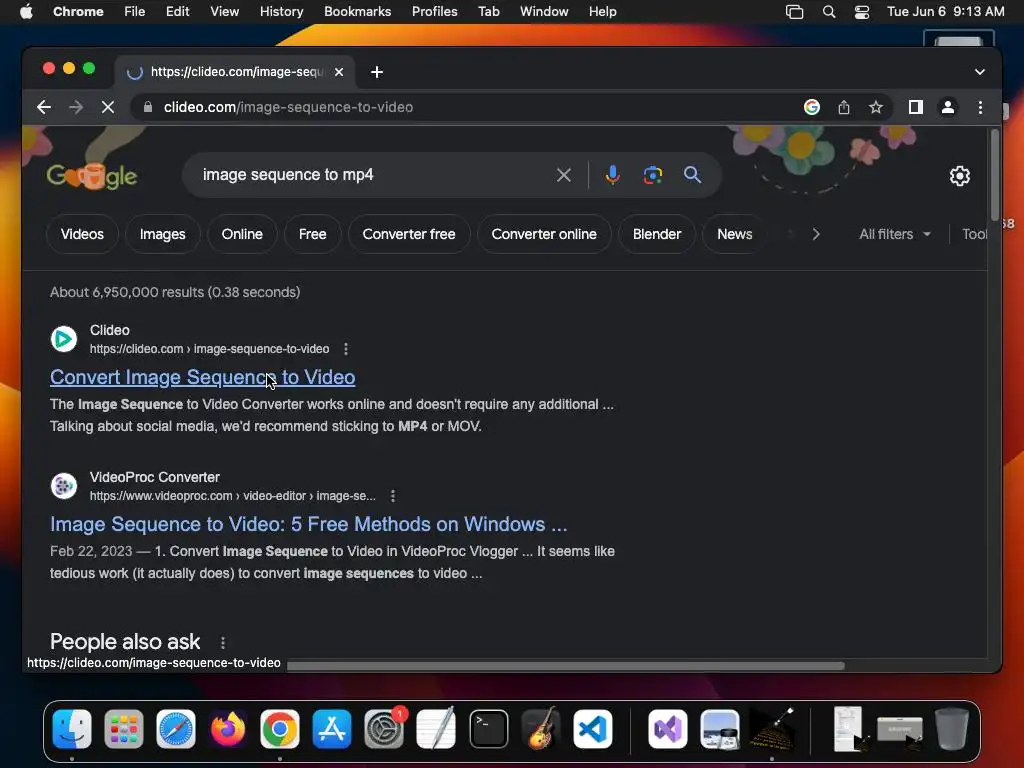Select the News filter chip
This screenshot has height=768, width=1024.
tap(735, 234)
